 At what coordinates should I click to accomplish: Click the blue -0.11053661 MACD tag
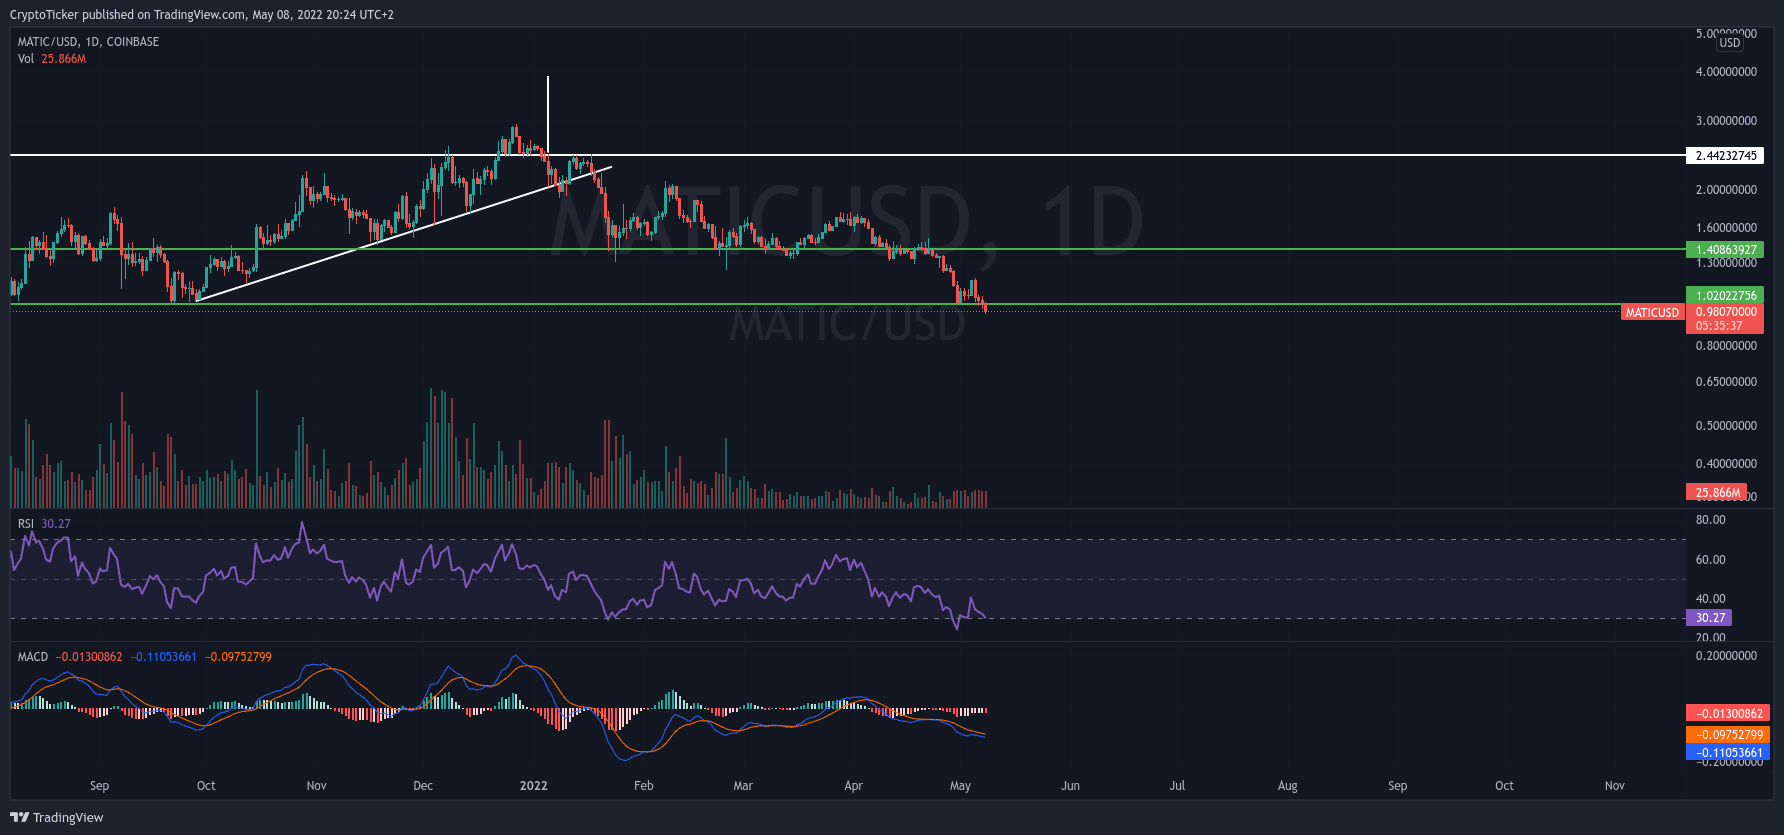click(x=1727, y=753)
